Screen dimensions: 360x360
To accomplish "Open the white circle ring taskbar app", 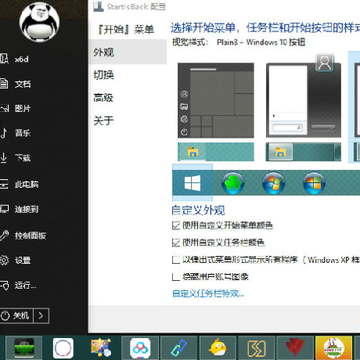I will pos(63,348).
